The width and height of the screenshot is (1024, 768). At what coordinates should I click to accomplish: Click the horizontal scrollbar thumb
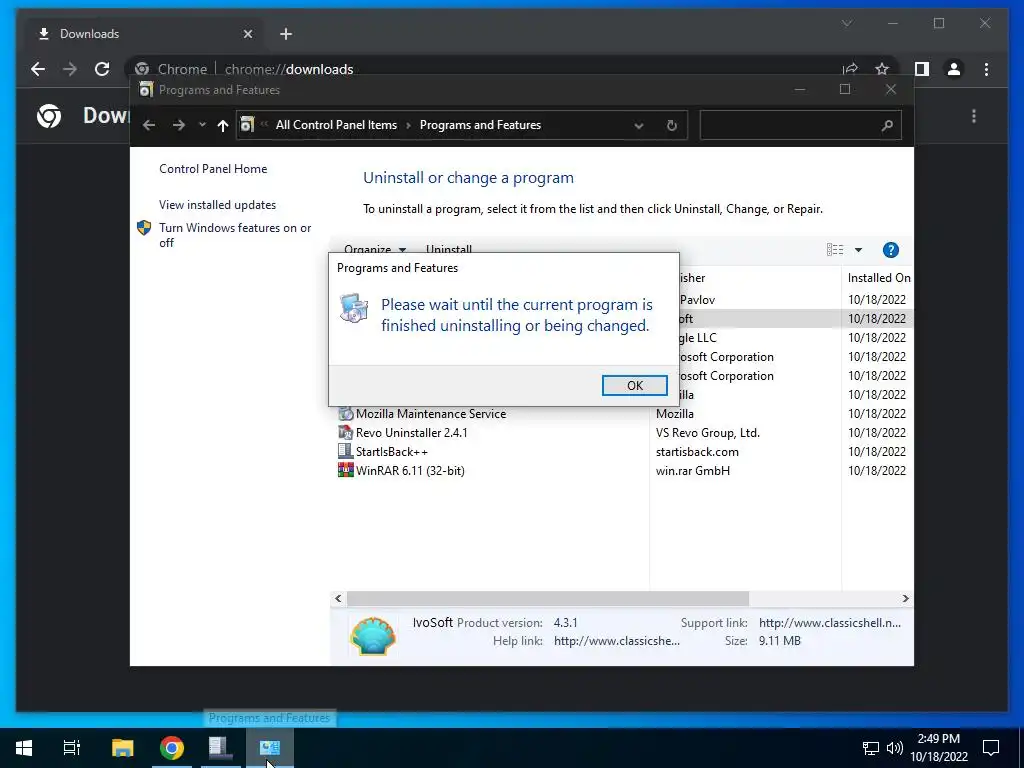pyautogui.click(x=547, y=598)
